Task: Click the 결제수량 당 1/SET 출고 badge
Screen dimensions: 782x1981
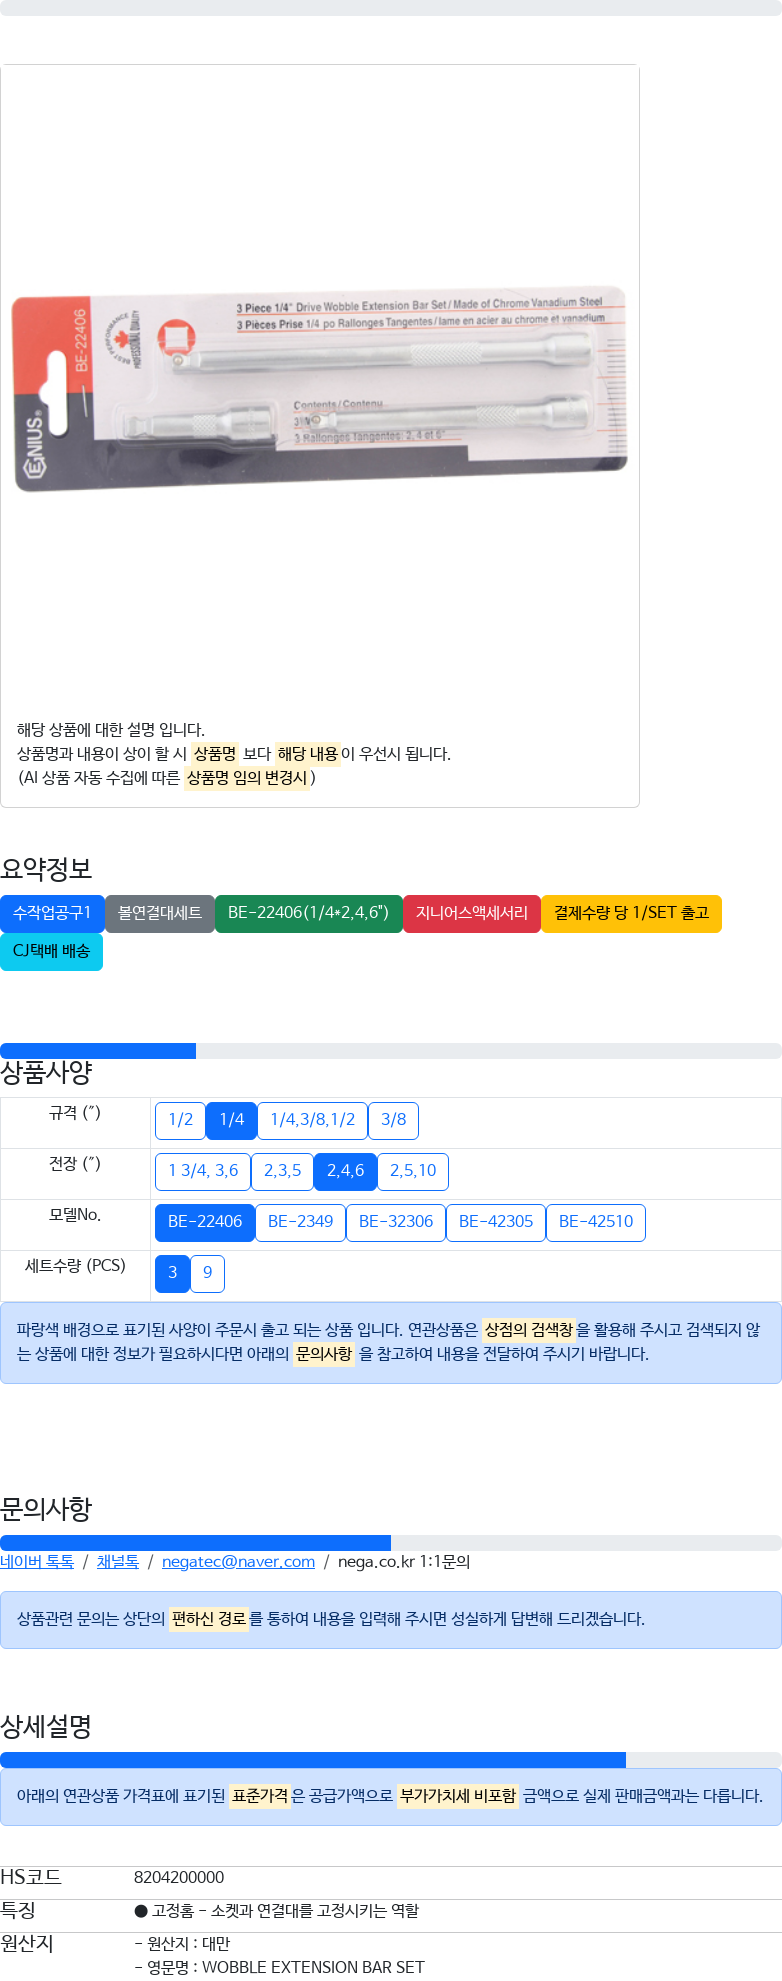Action: tap(631, 913)
